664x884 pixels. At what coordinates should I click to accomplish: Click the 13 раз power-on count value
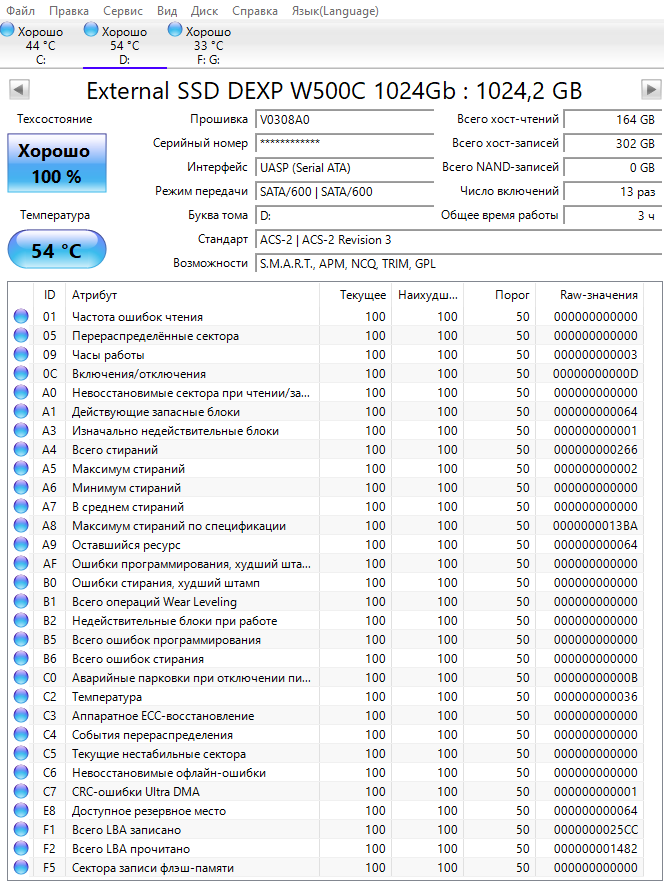612,192
